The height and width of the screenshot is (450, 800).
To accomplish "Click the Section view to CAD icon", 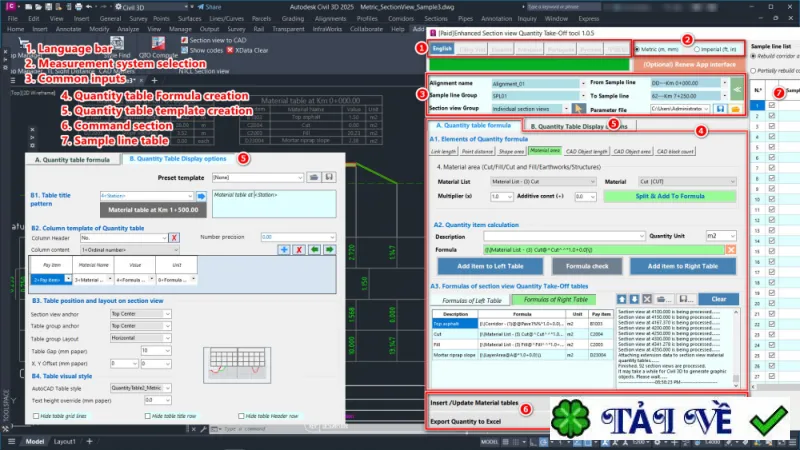I will point(184,40).
